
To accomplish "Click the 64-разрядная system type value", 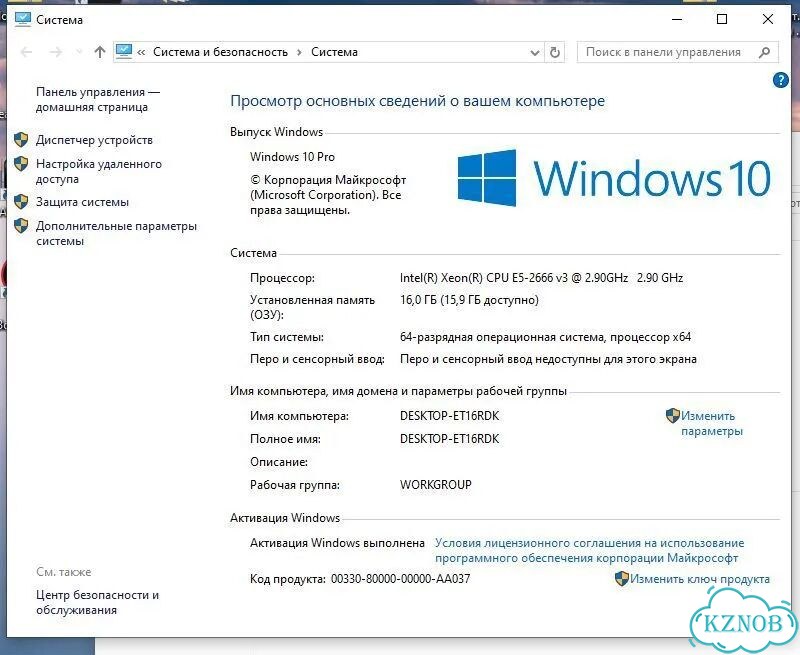I will 545,337.
